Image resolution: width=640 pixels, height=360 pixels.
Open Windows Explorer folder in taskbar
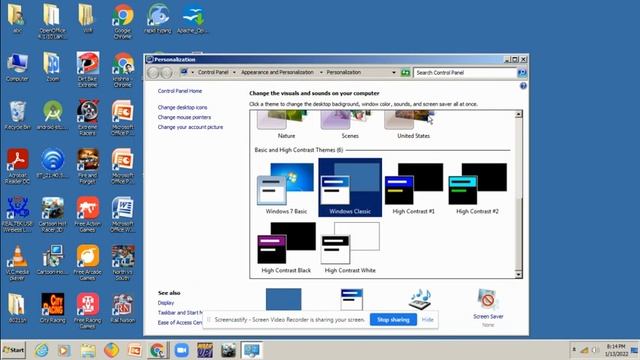[x=88, y=350]
